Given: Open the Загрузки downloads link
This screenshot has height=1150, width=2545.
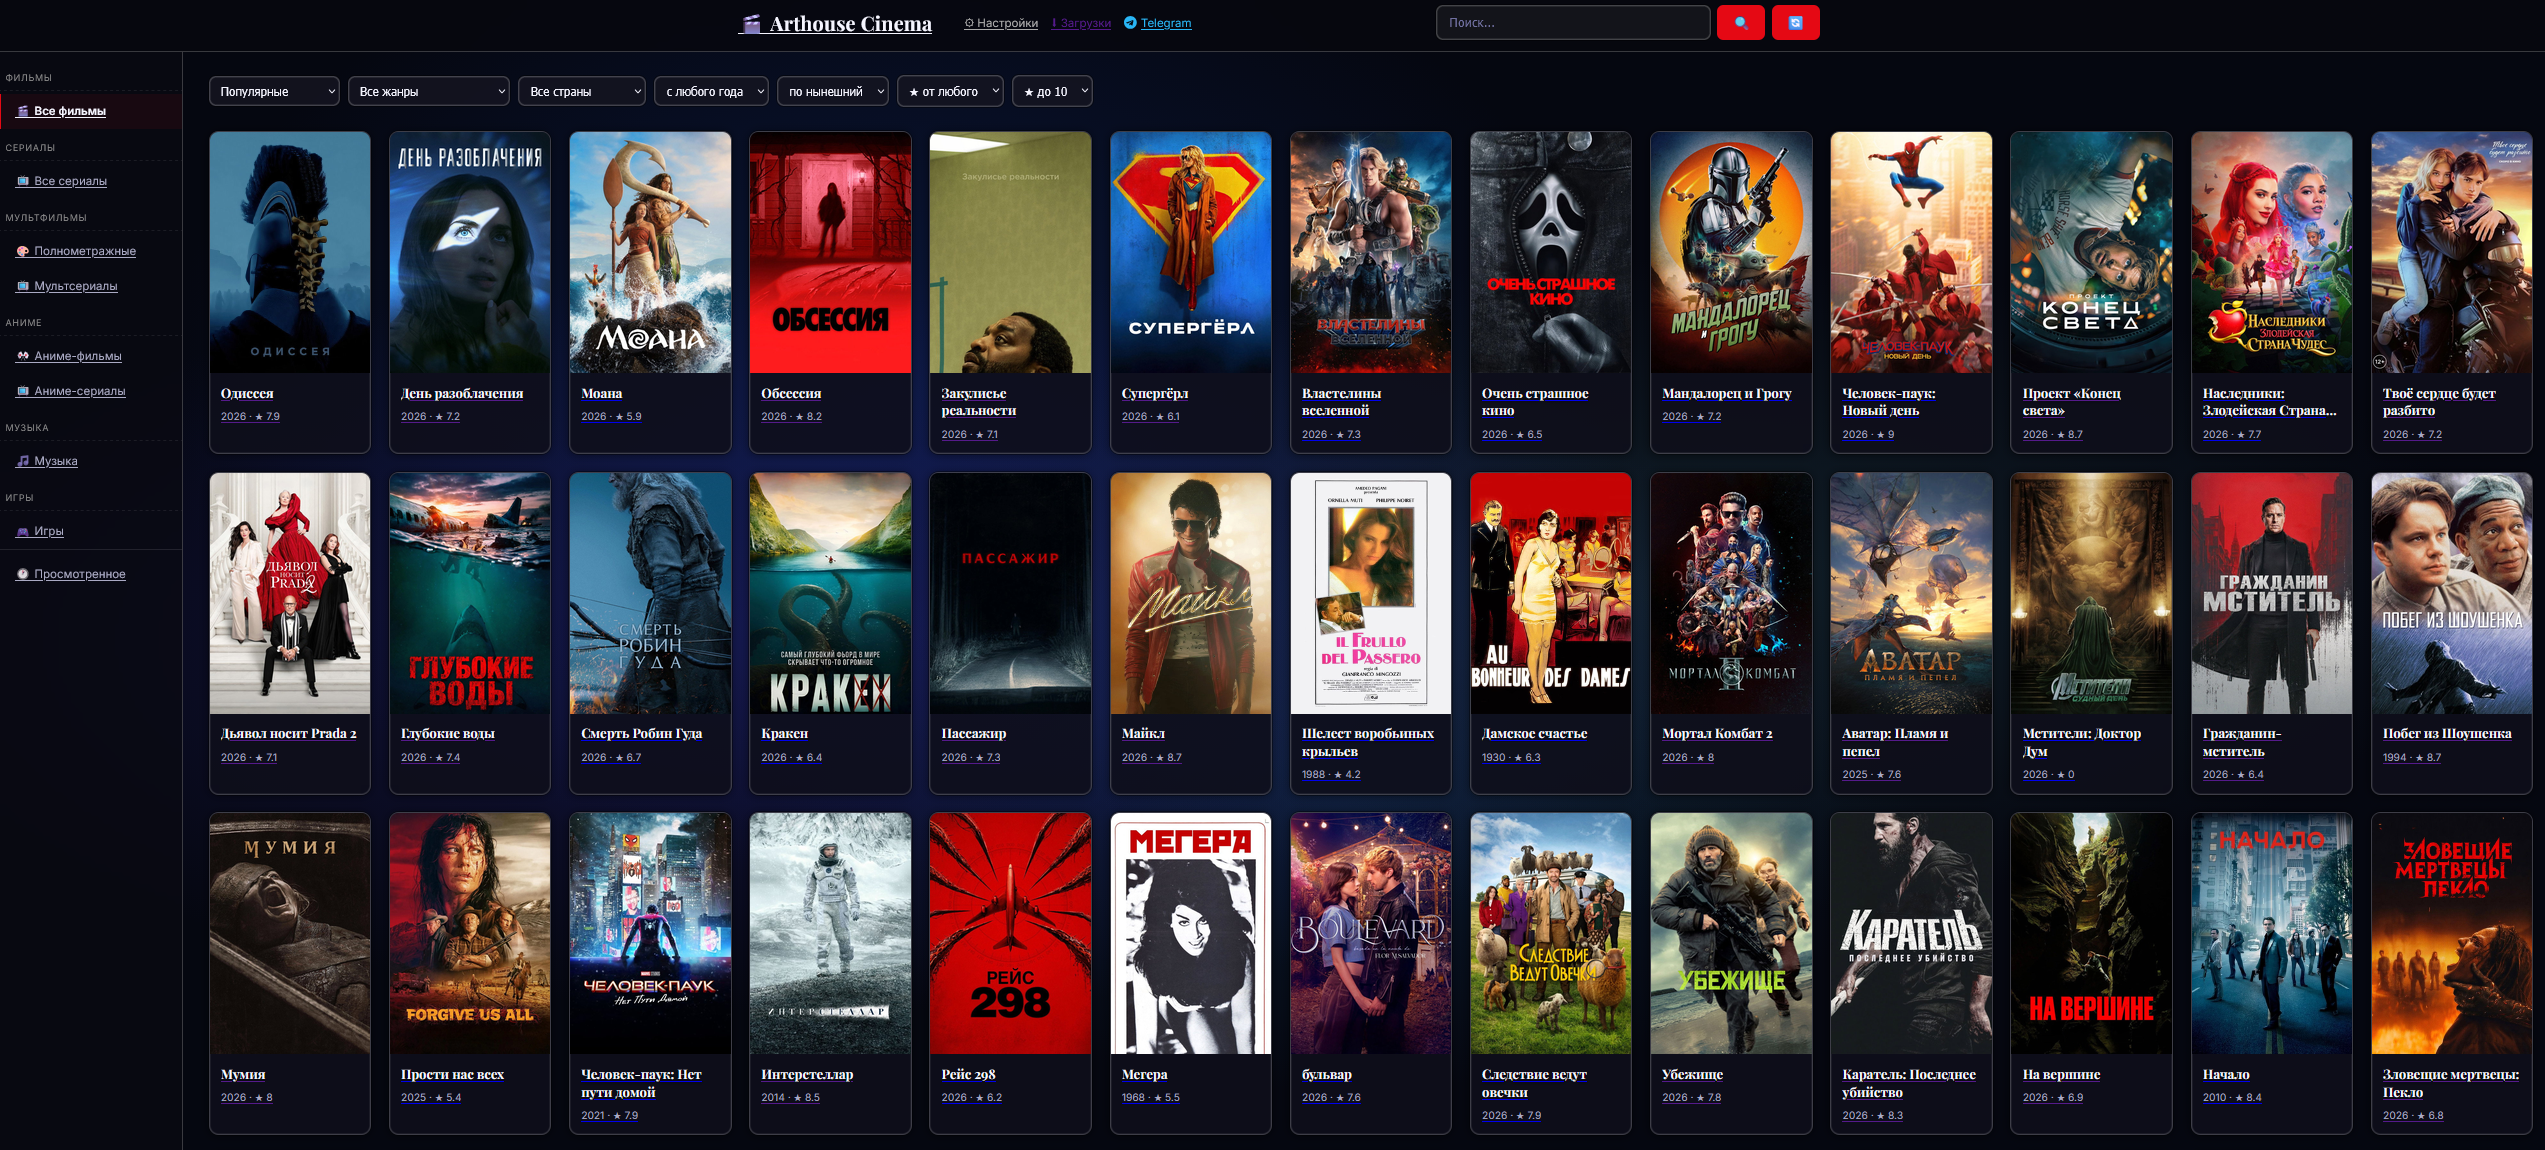Looking at the screenshot, I should 1081,23.
